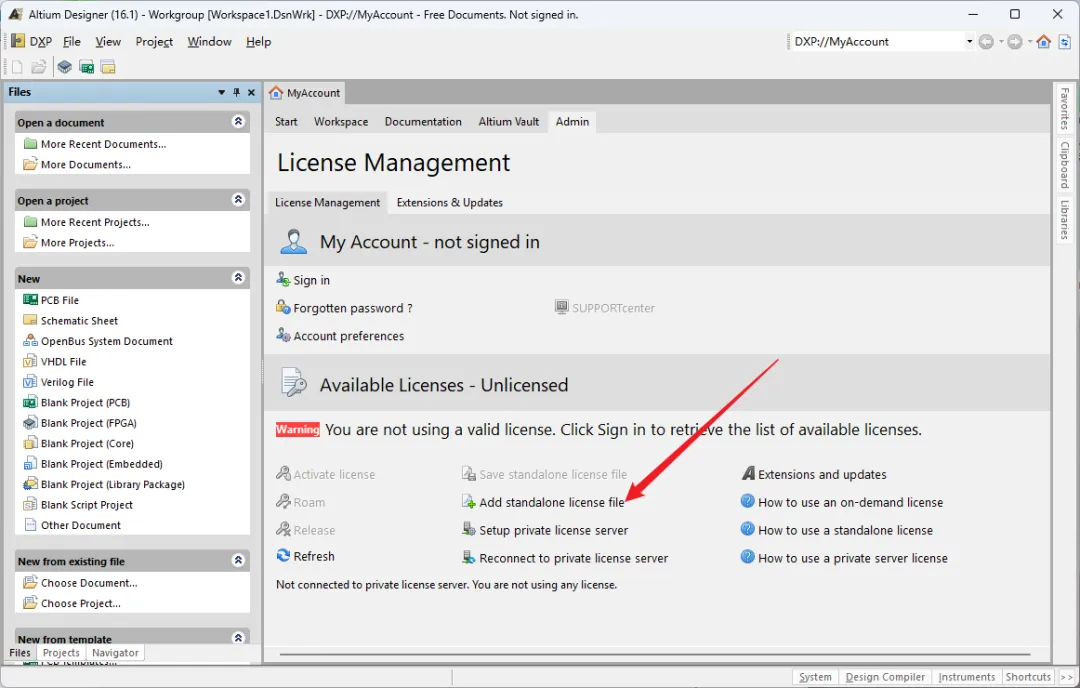
Task: Click the back navigation arrow icon
Action: point(986,41)
